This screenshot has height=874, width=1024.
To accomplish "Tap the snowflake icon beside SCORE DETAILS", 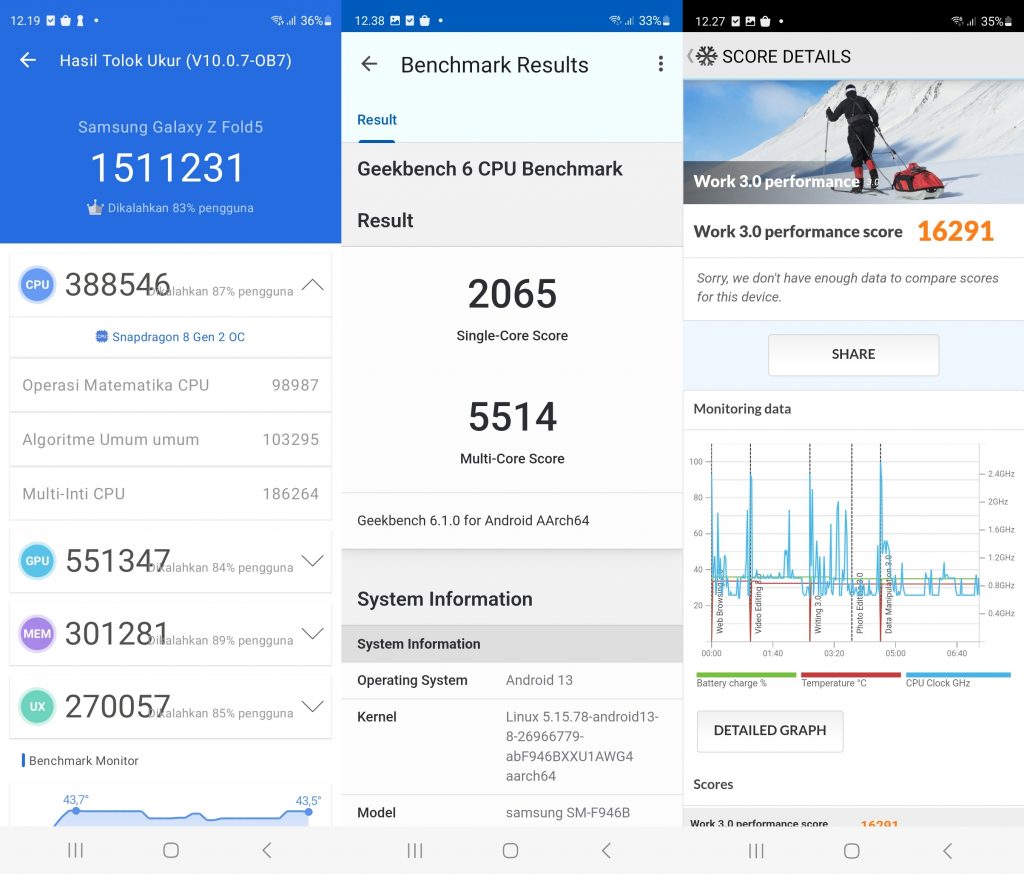I will (706, 56).
